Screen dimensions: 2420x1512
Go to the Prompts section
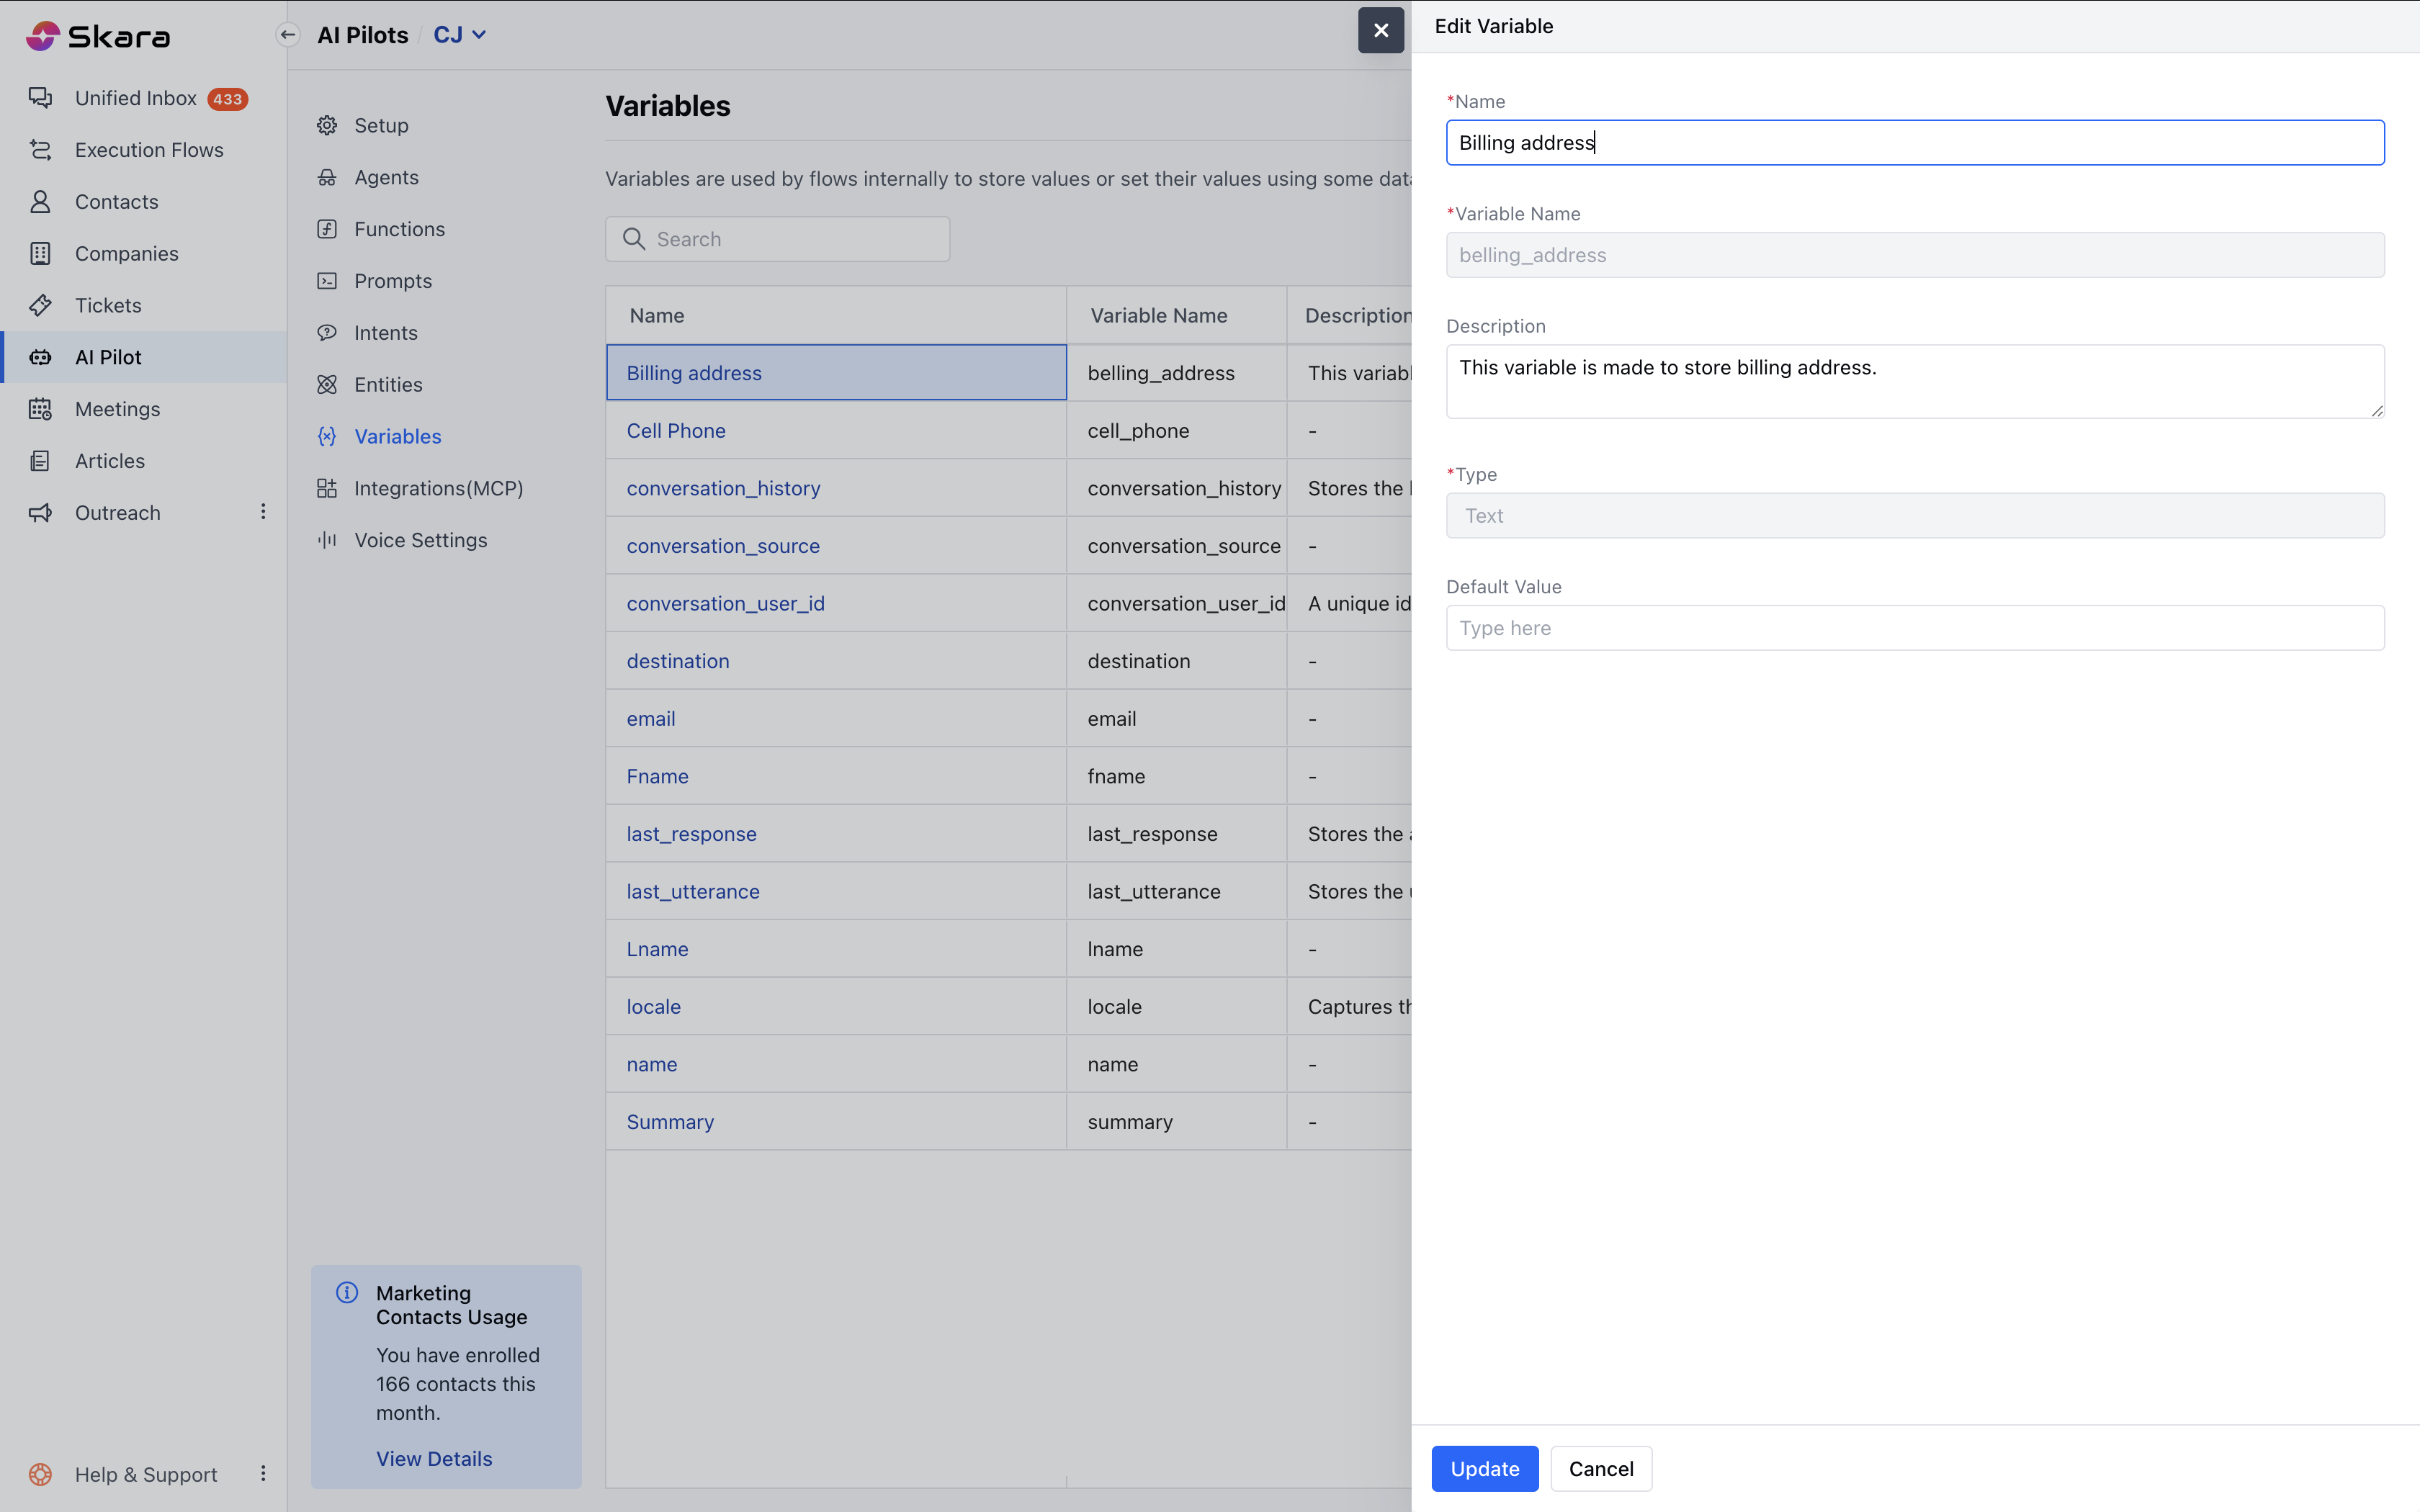(x=393, y=281)
